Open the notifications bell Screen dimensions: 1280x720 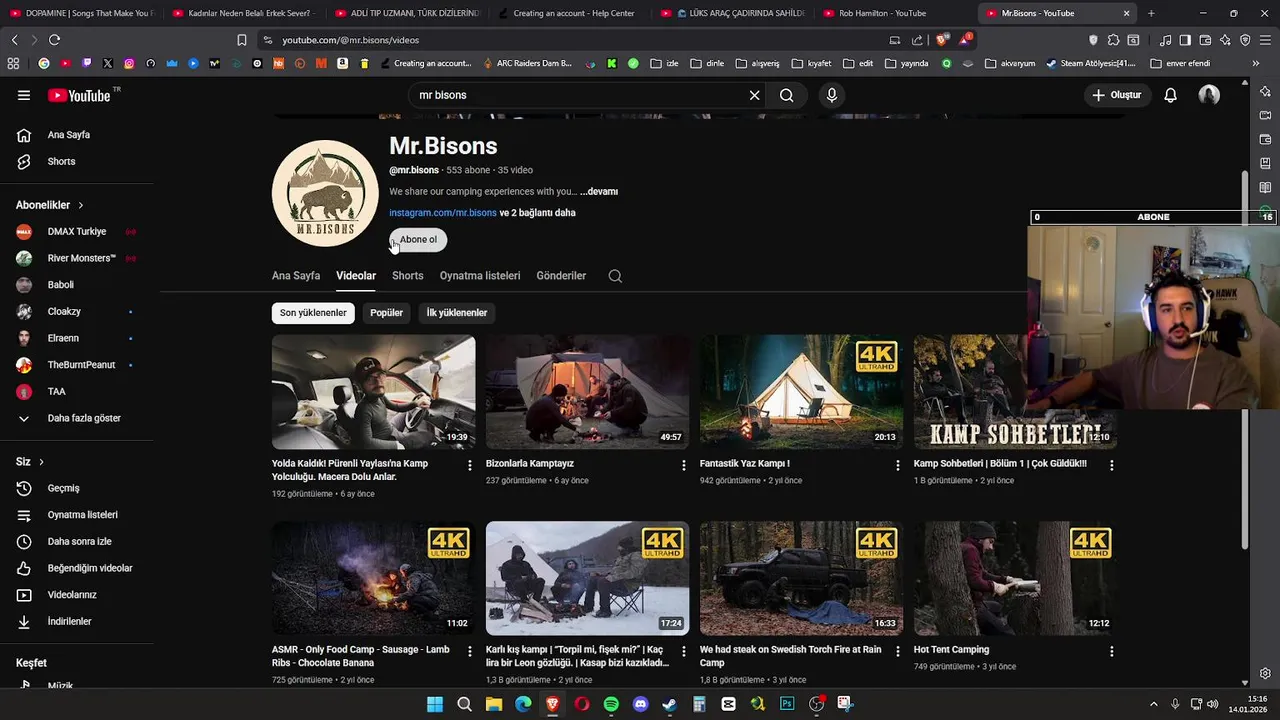pyautogui.click(x=1170, y=95)
